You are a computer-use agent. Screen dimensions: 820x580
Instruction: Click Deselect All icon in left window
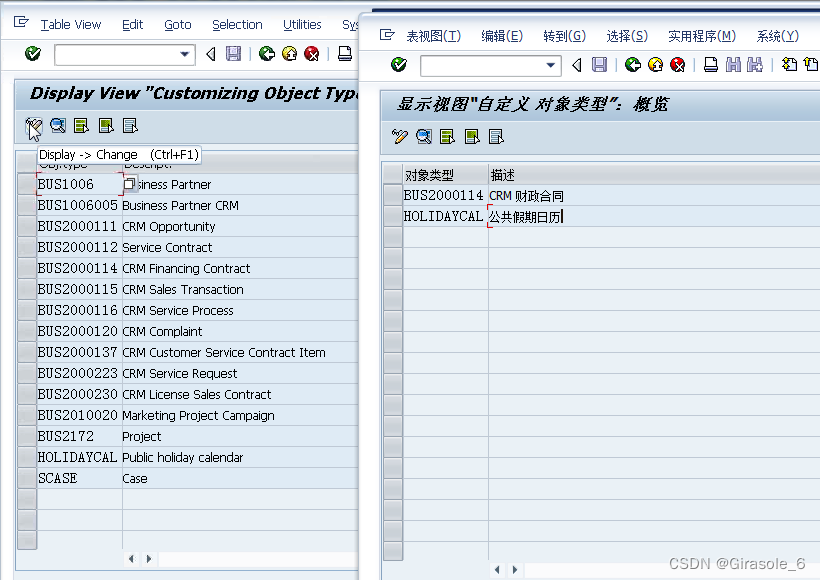point(130,126)
